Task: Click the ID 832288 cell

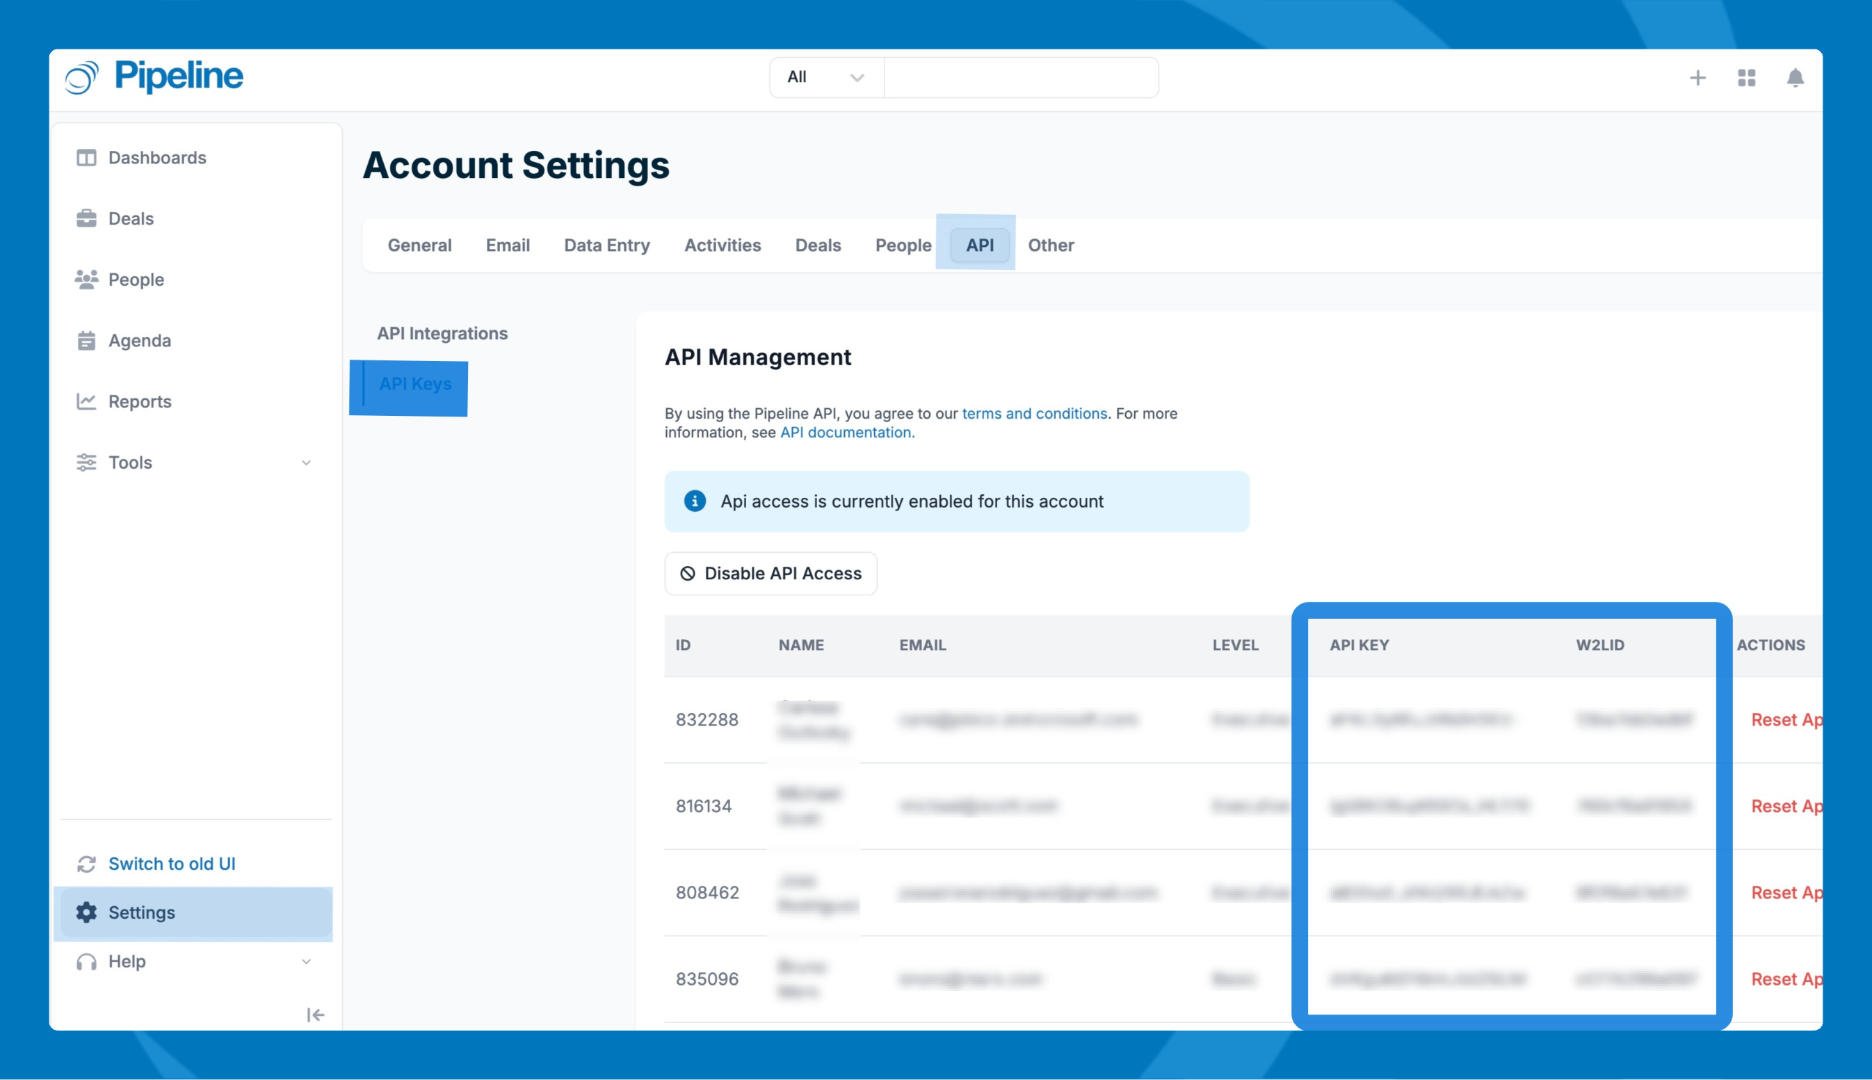Action: point(707,720)
